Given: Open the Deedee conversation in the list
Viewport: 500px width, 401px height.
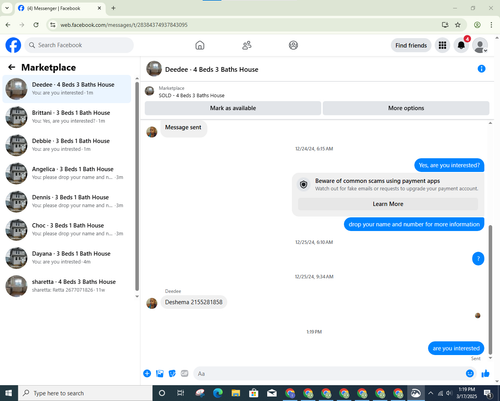Looking at the screenshot, I should 67,89.
